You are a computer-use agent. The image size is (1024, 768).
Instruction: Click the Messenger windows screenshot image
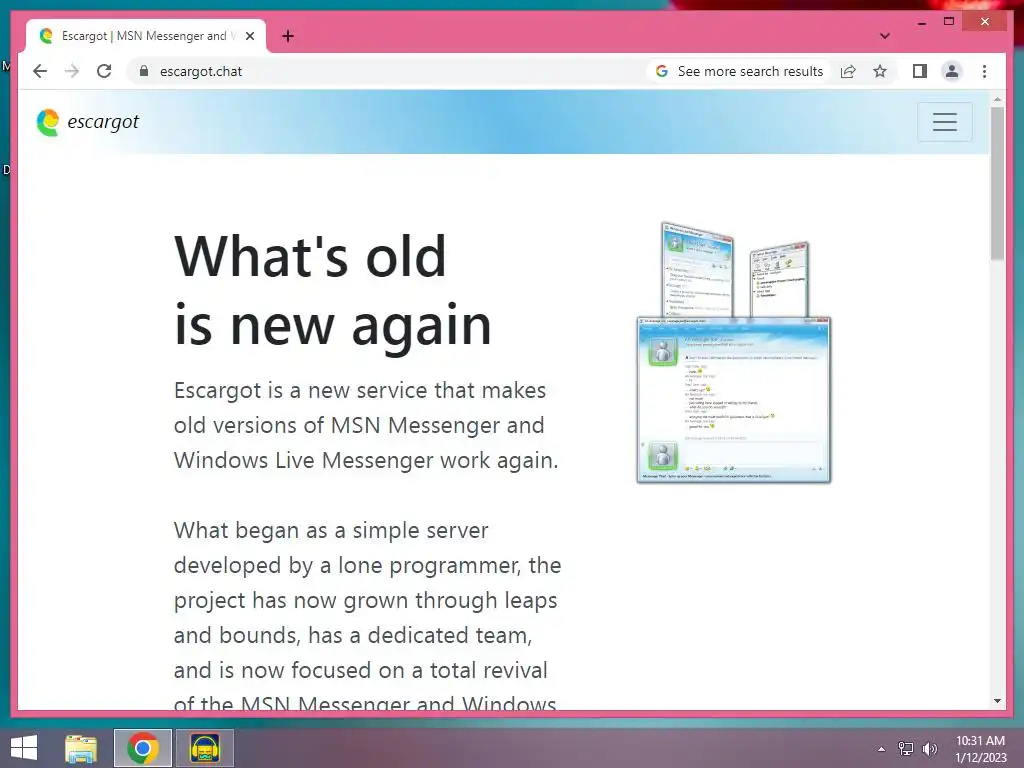pyautogui.click(x=733, y=353)
